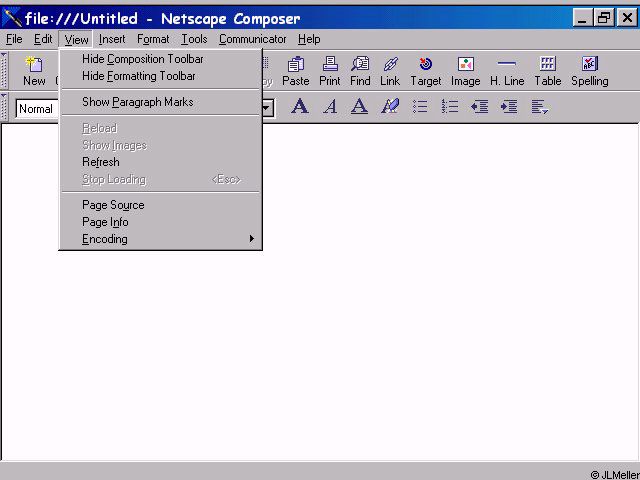This screenshot has height=480, width=640.
Task: Click the increase indent icon
Action: [x=509, y=107]
